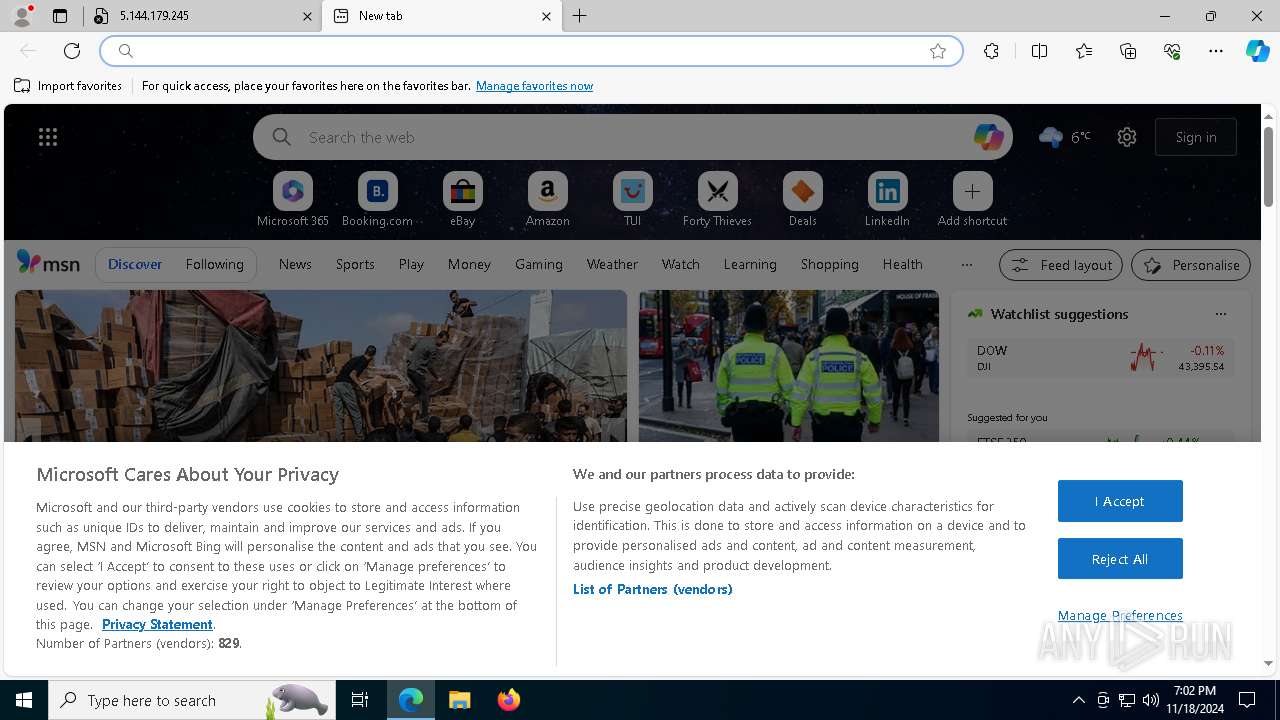Open the Microsoft 365 shortcut

[292, 199]
